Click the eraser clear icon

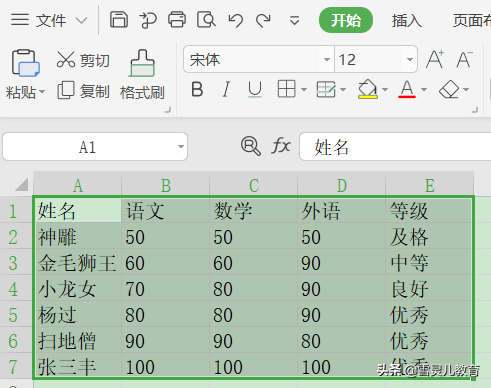(x=449, y=89)
